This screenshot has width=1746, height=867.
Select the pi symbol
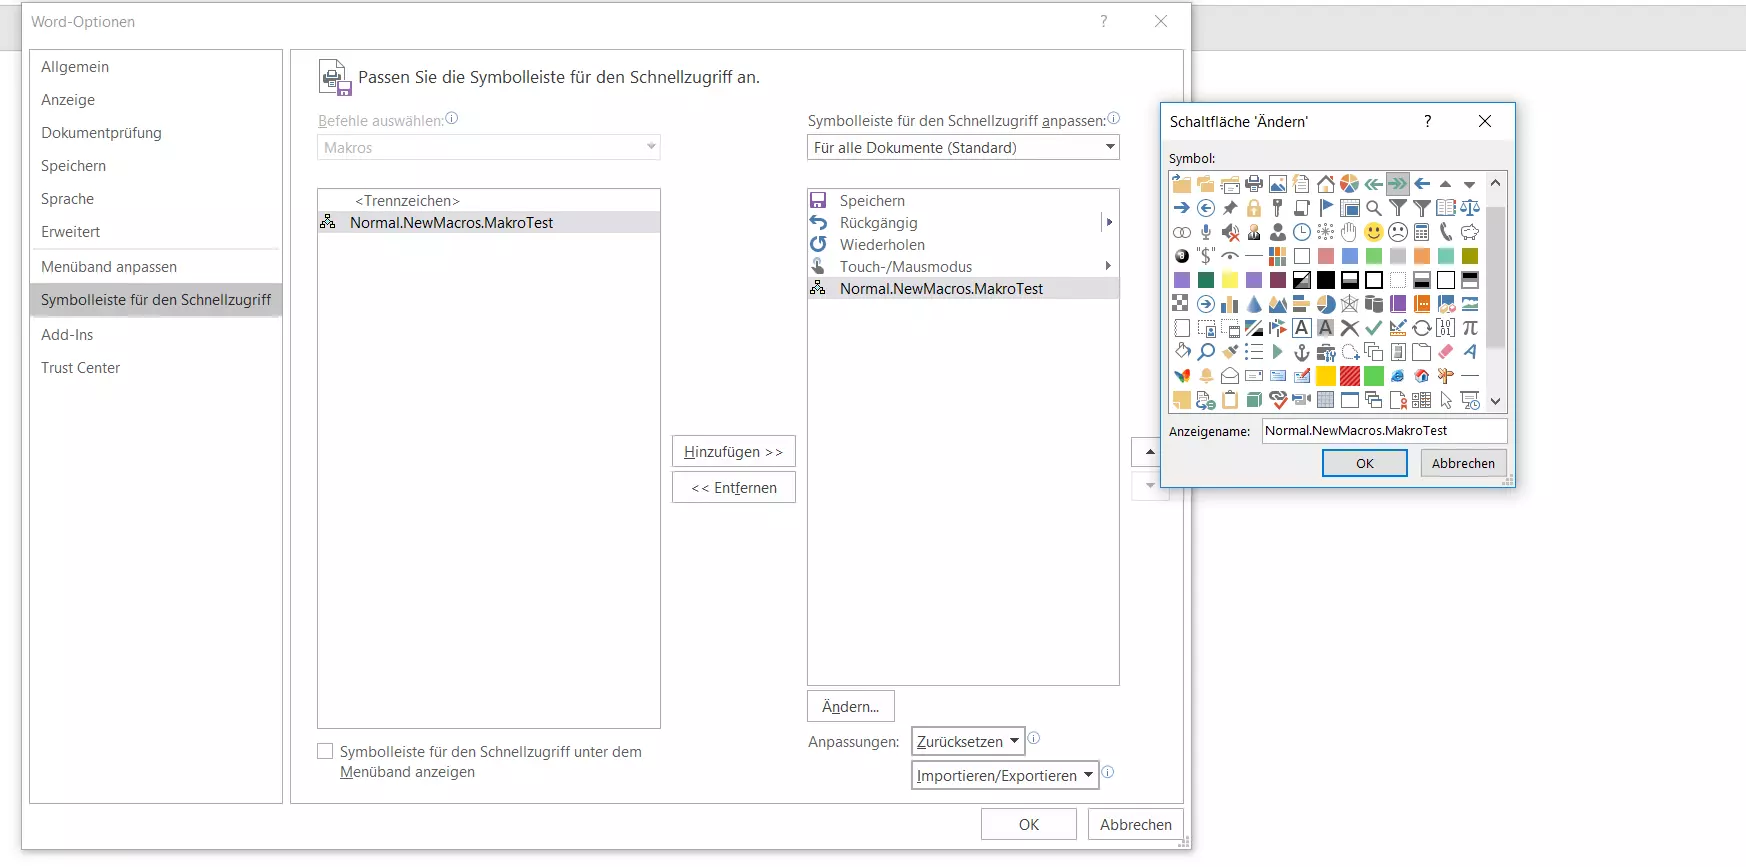click(1470, 328)
